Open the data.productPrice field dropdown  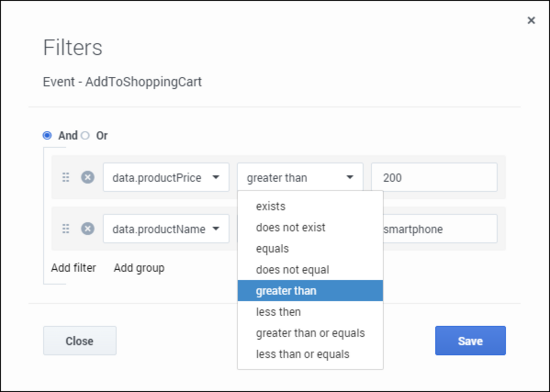pos(166,177)
